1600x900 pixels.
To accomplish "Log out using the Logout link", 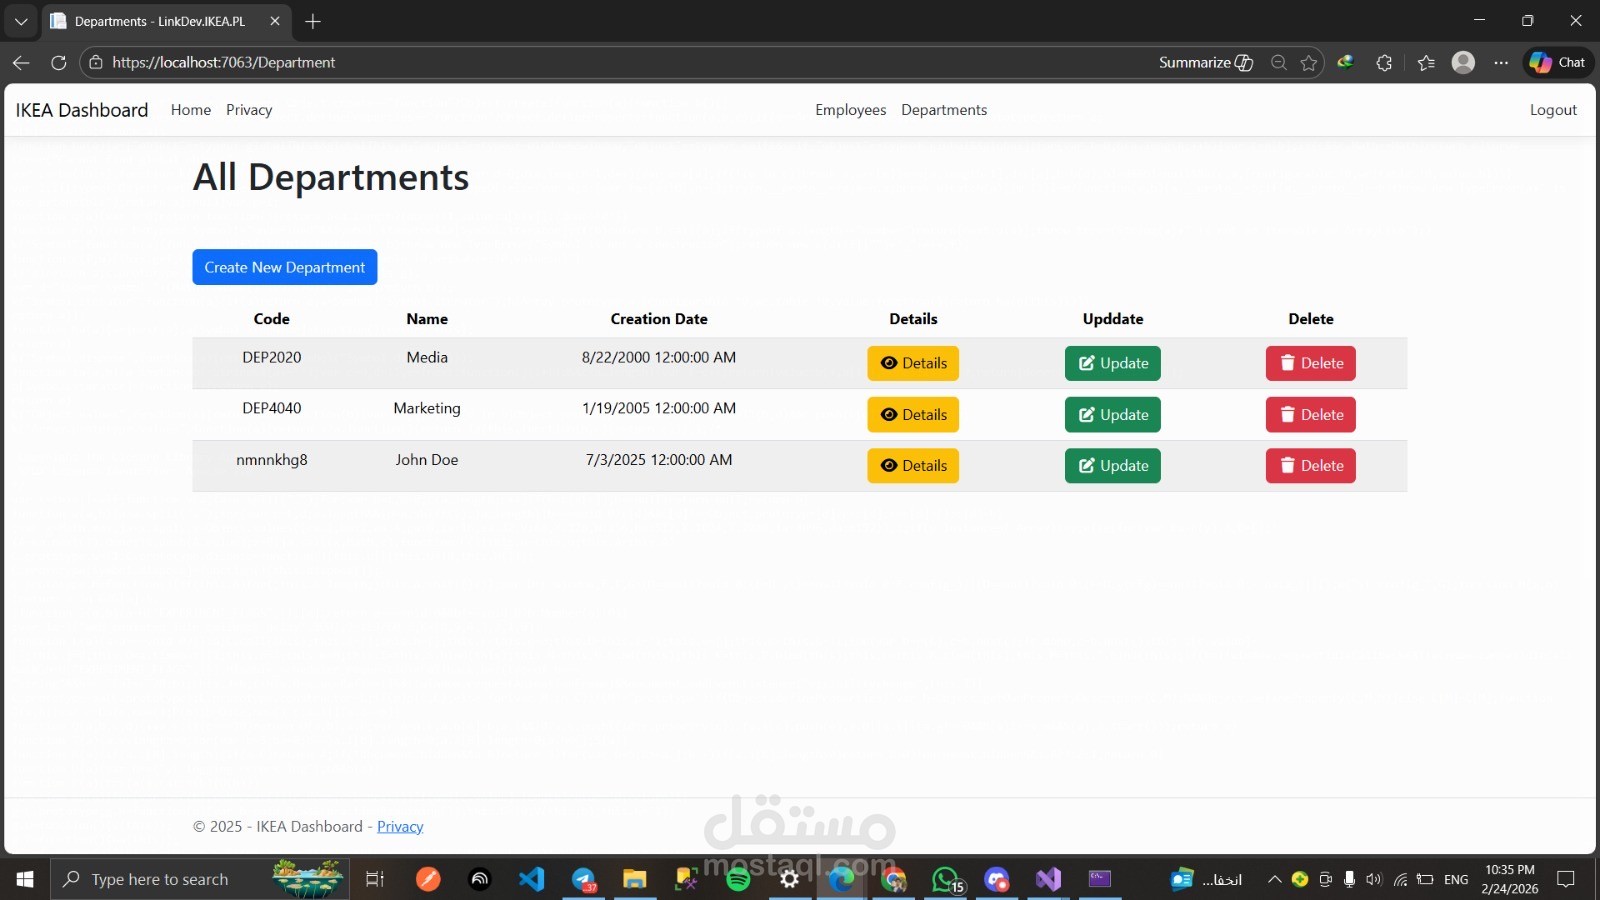I will pyautogui.click(x=1553, y=110).
